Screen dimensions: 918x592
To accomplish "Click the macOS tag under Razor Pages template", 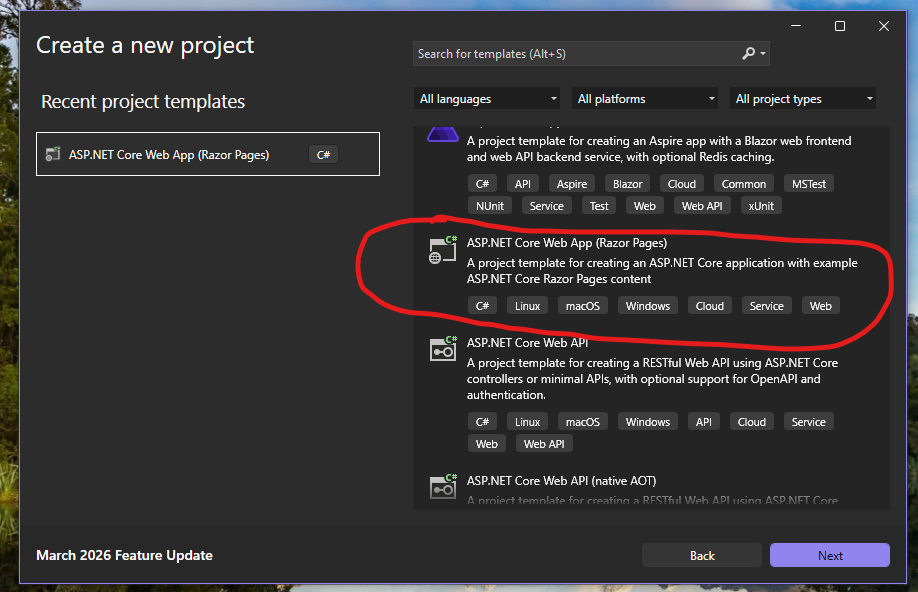I will tap(582, 306).
